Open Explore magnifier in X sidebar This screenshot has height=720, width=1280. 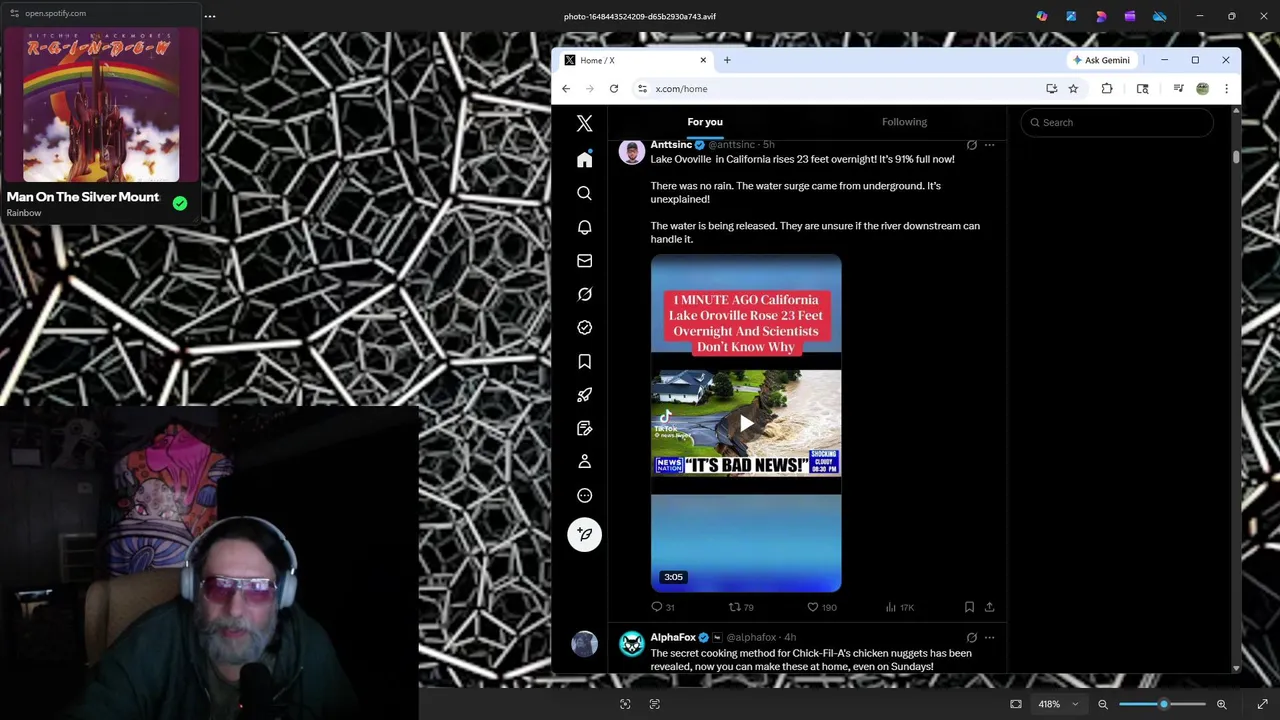click(584, 193)
